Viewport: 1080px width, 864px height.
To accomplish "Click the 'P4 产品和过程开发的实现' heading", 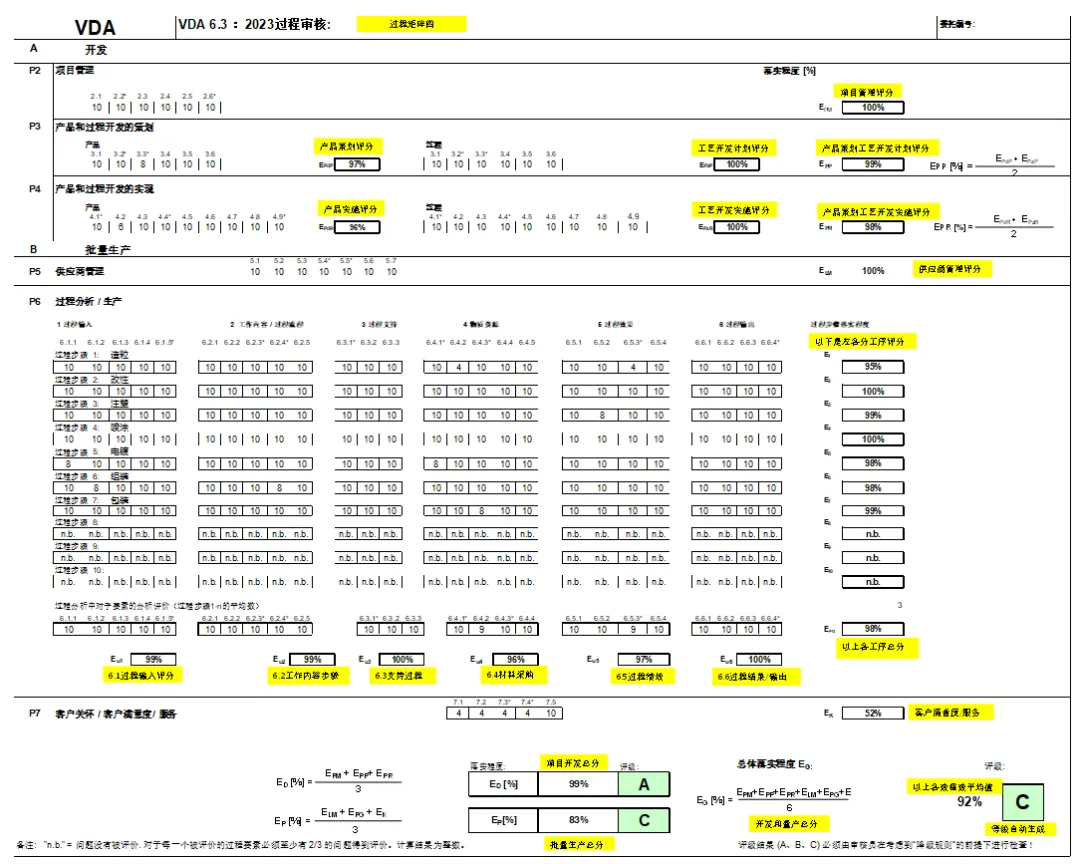I will click(x=92, y=189).
